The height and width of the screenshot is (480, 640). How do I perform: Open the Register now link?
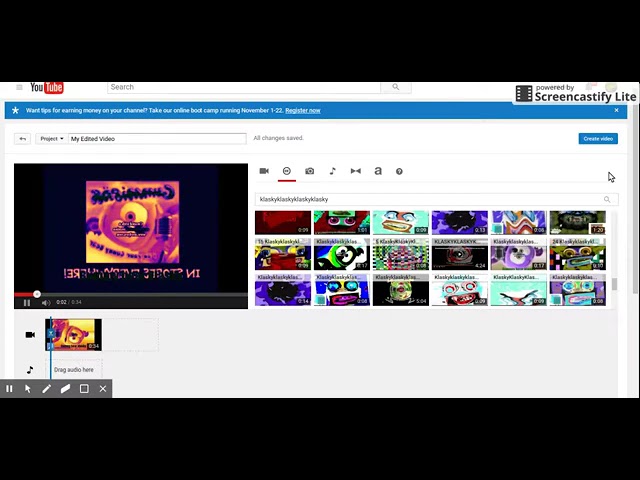click(x=302, y=110)
